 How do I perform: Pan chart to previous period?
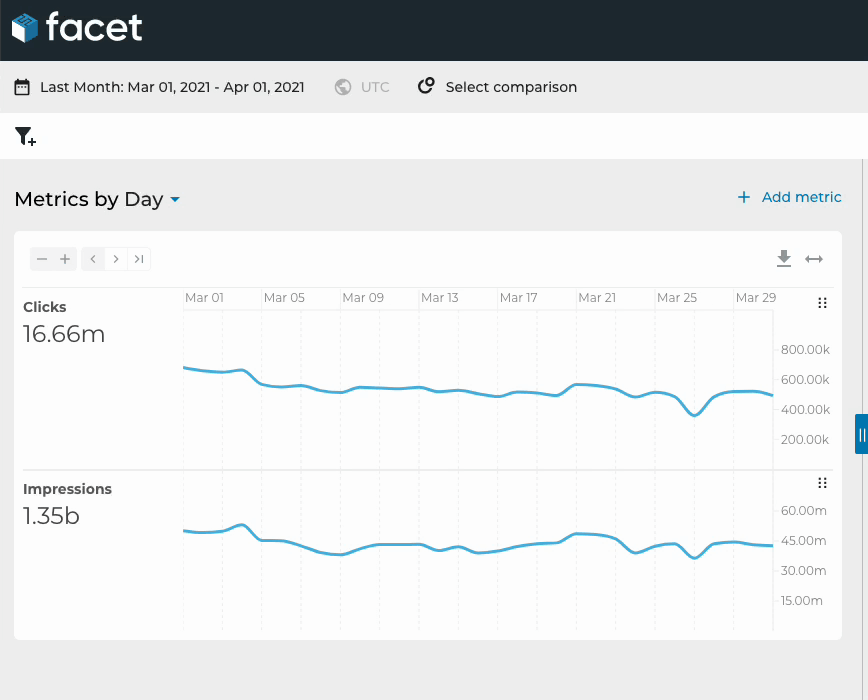pos(93,259)
